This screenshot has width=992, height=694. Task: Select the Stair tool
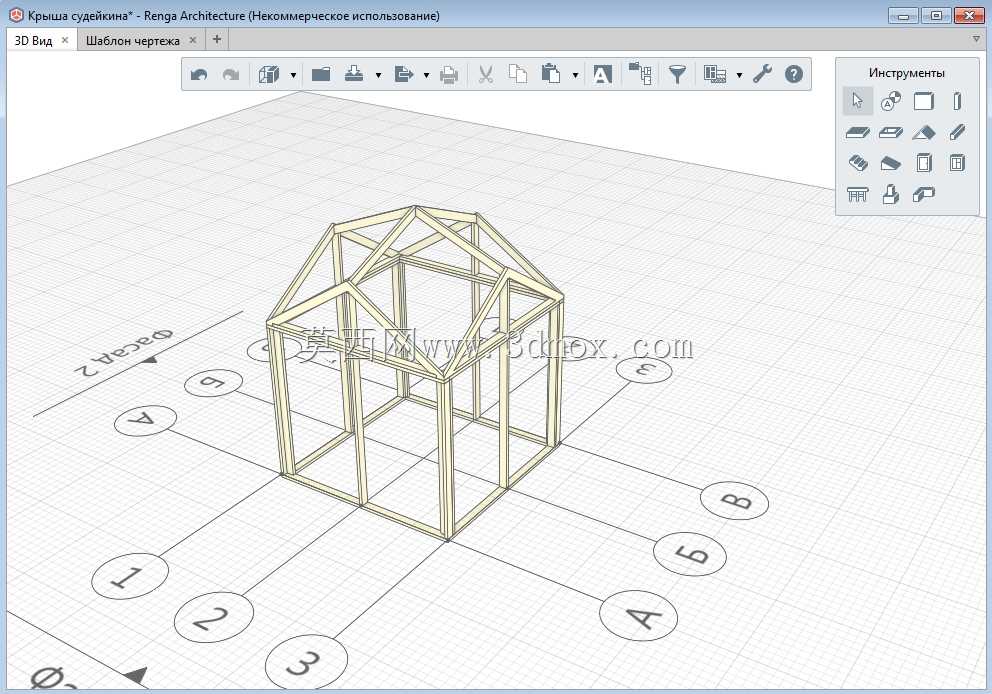(857, 163)
